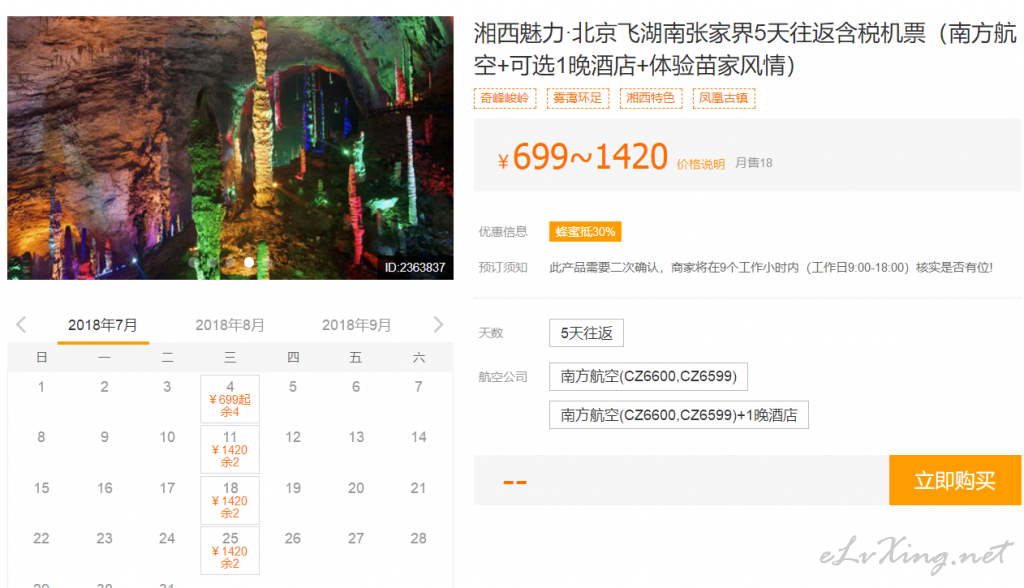Select the third carousel dot
1024x588 pixels.
(231, 262)
